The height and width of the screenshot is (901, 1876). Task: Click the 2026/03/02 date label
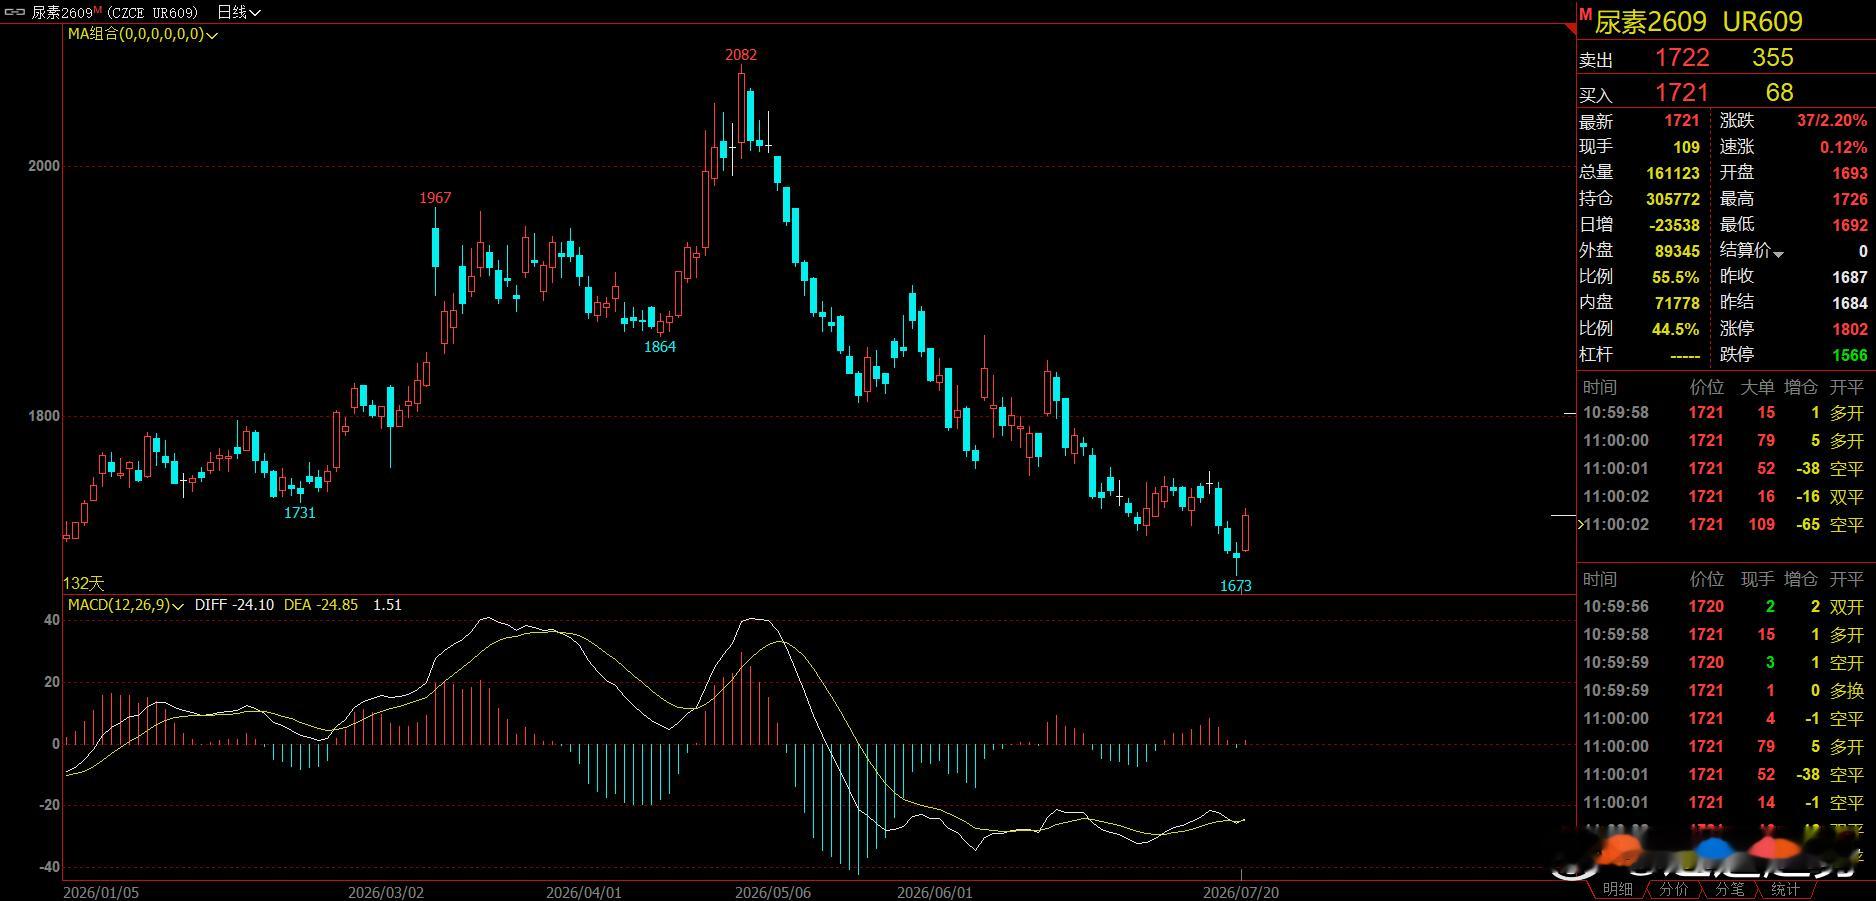coord(386,892)
